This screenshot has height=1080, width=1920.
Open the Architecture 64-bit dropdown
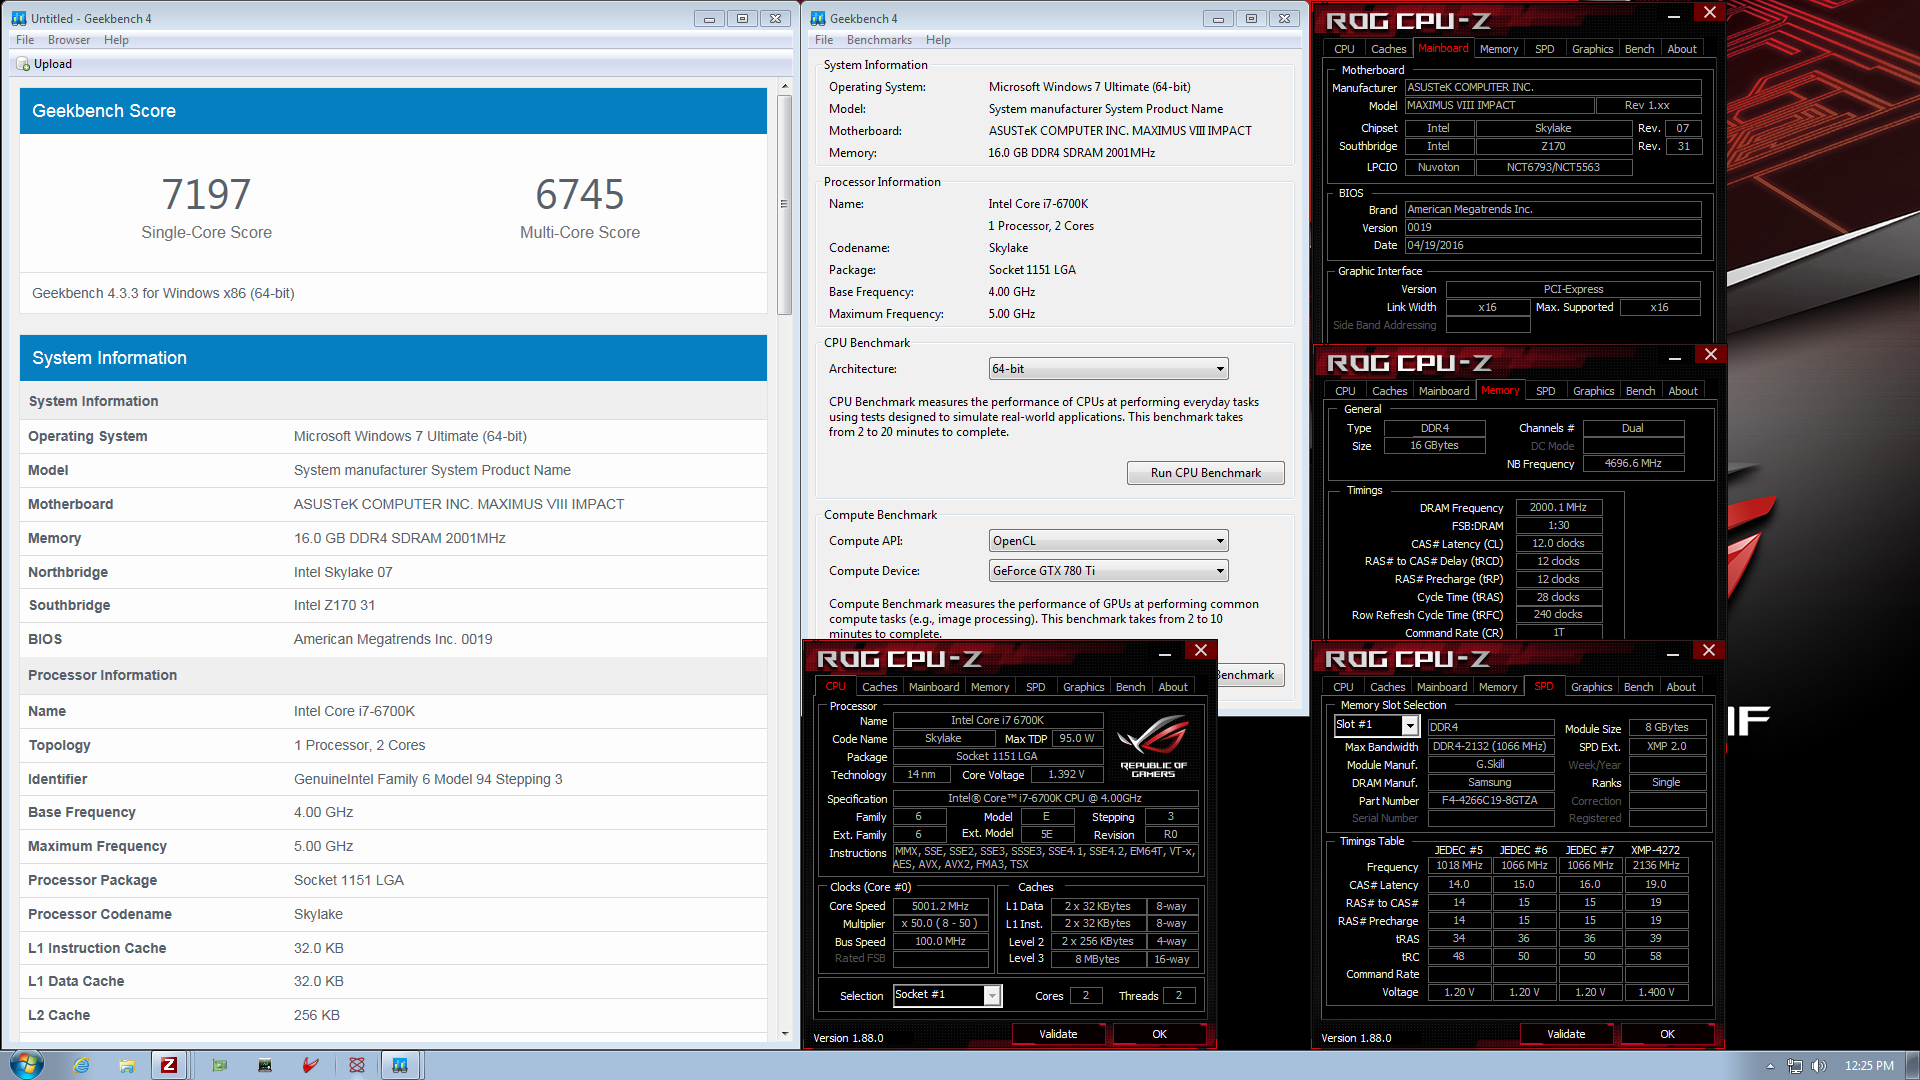(x=1108, y=369)
